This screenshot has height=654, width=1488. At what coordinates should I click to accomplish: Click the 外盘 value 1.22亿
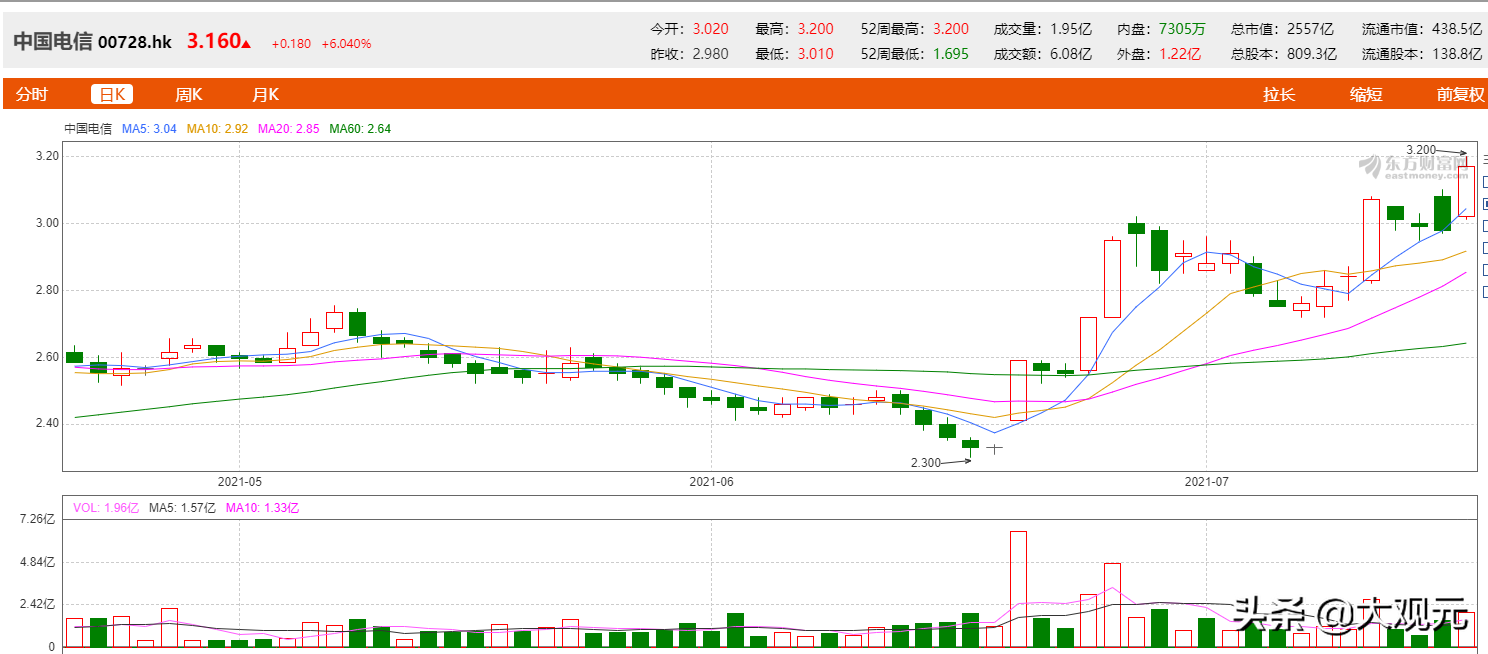pyautogui.click(x=1180, y=54)
